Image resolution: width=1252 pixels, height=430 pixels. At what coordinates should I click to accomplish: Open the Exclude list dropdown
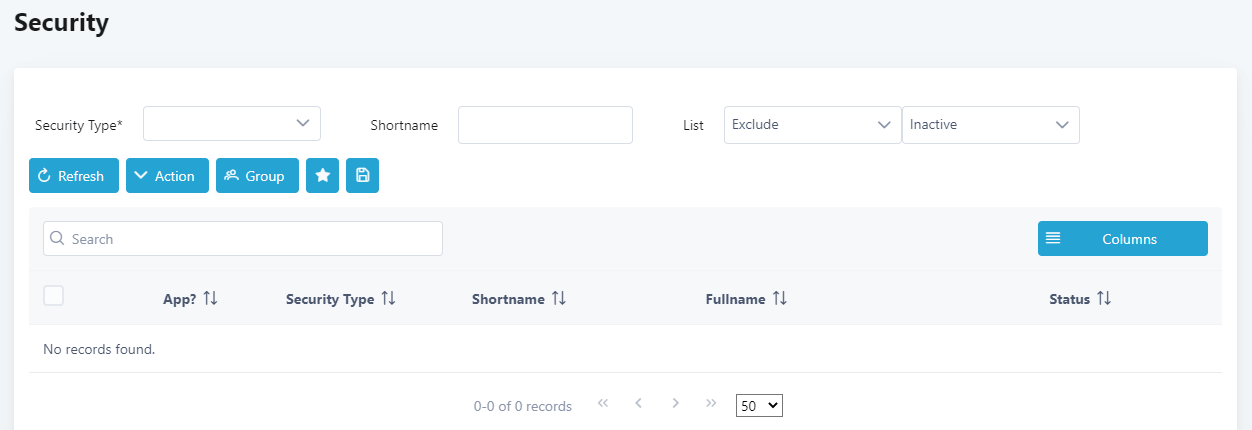click(812, 125)
